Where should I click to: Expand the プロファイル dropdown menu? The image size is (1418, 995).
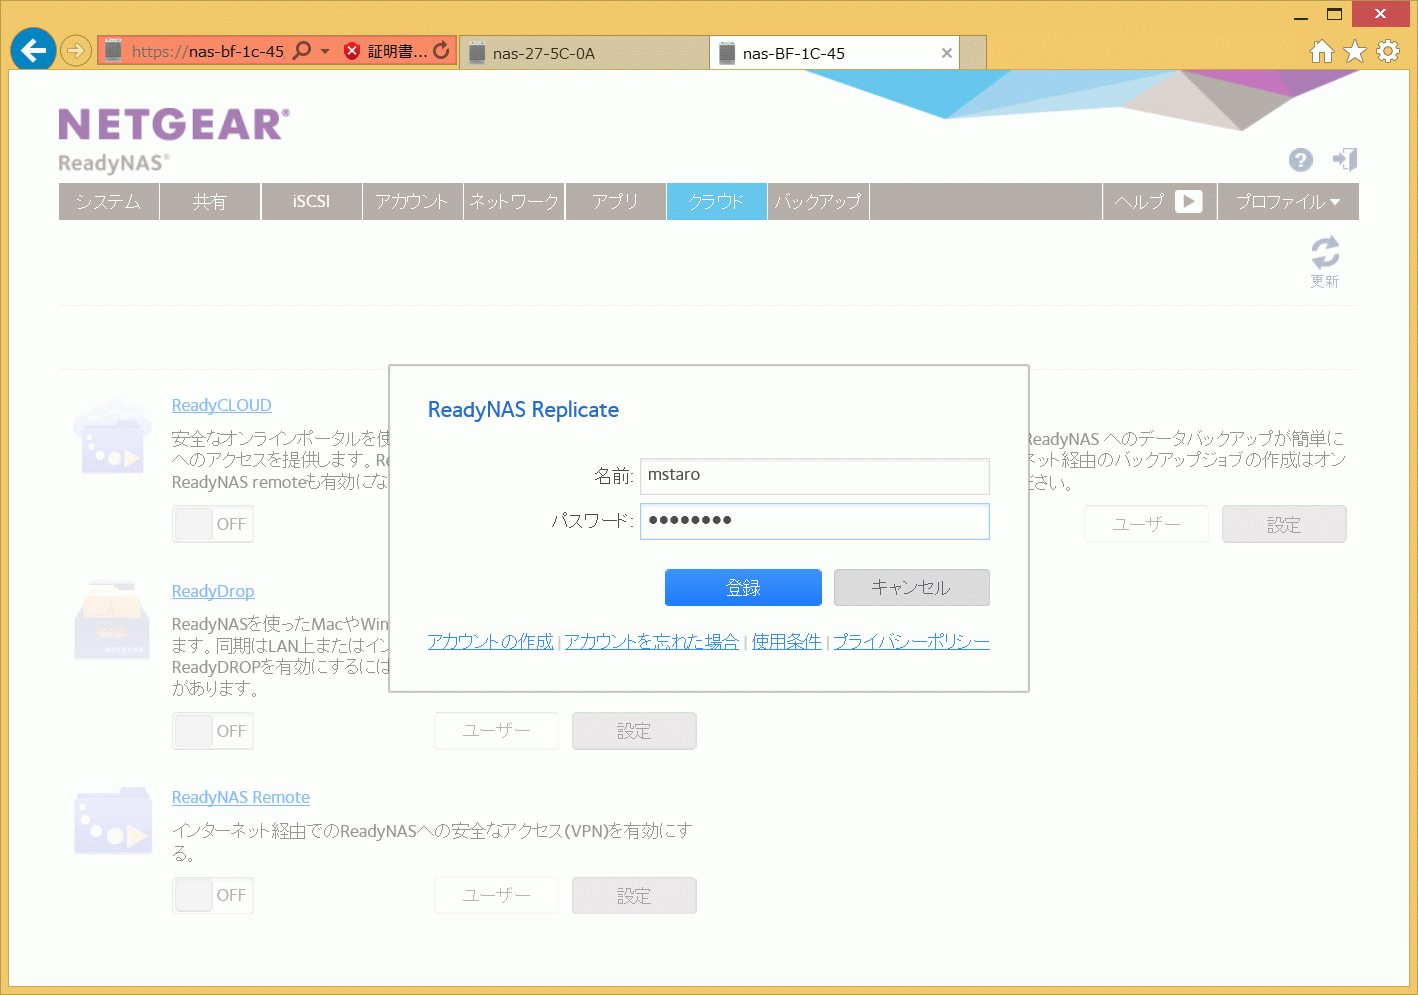point(1287,202)
